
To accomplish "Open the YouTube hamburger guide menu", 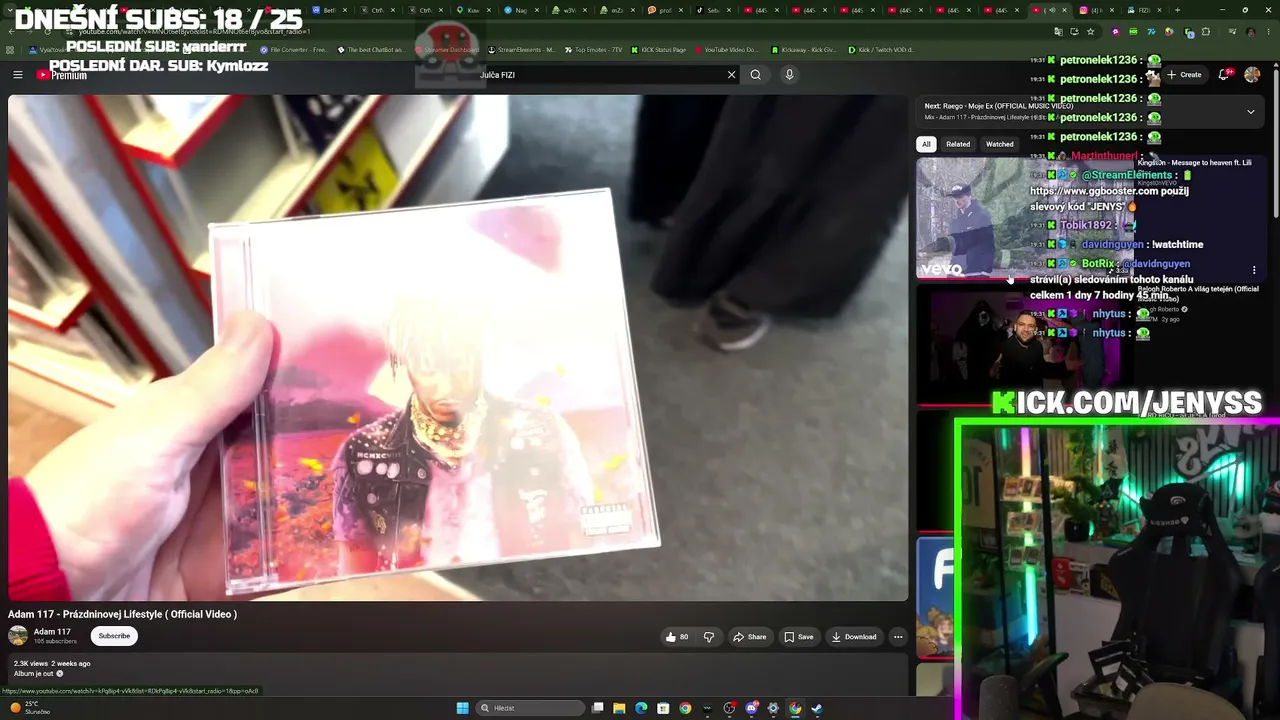I will (17, 75).
